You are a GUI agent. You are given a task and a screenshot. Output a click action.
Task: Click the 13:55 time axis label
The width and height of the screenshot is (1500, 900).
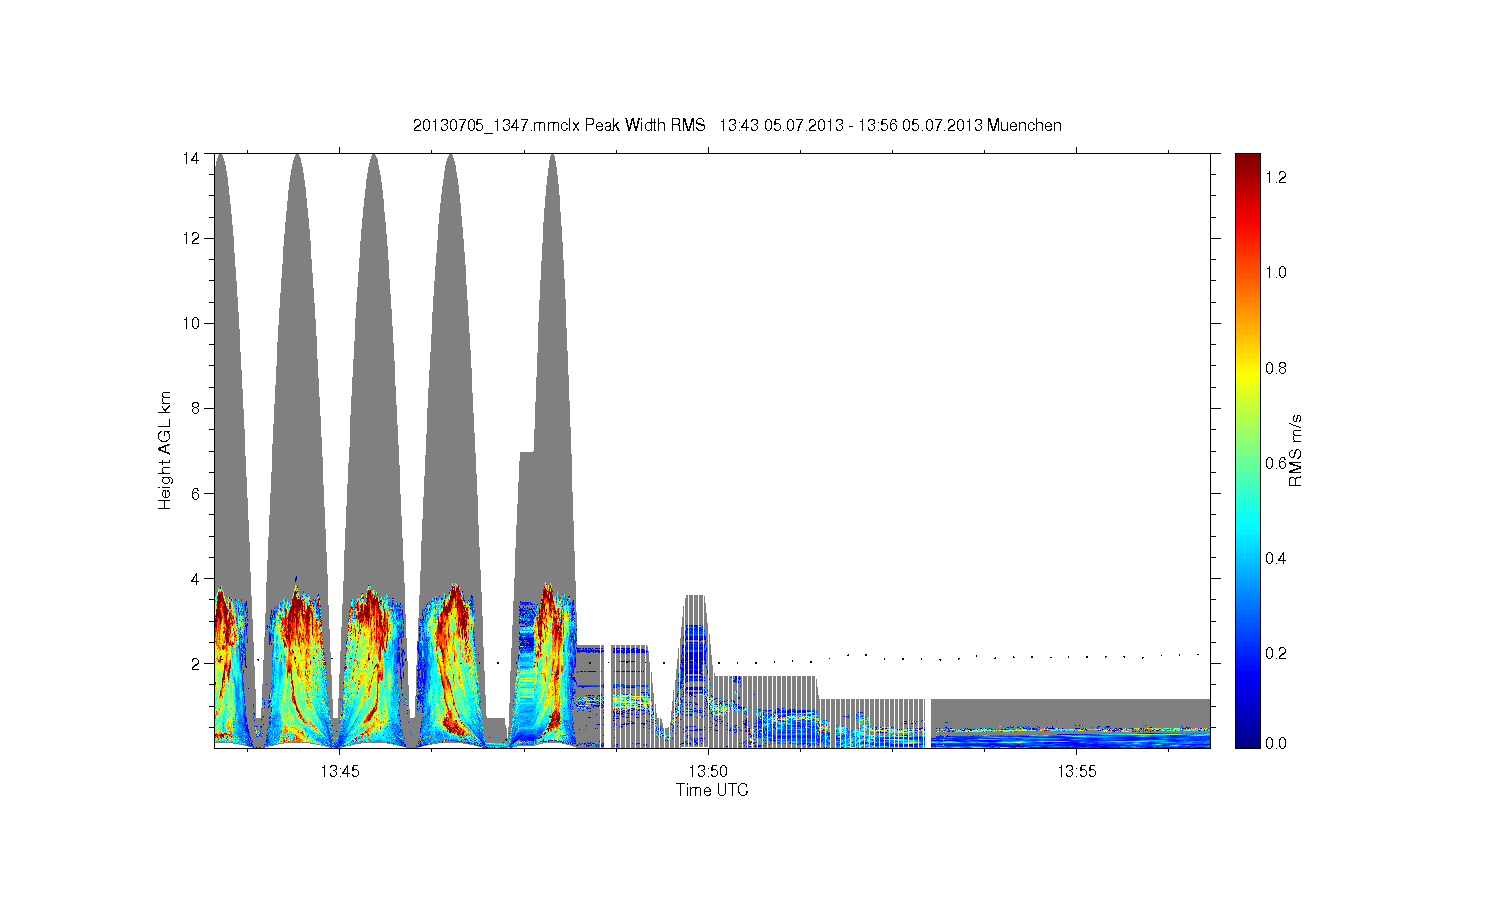coord(1077,771)
